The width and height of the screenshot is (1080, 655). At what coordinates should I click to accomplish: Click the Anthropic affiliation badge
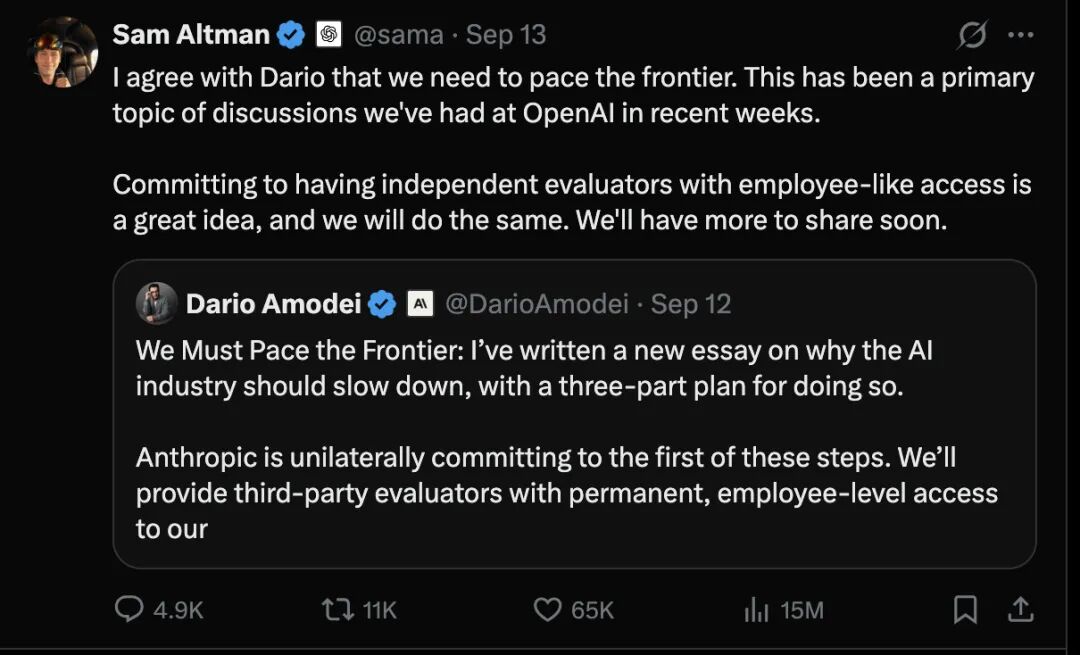(420, 304)
